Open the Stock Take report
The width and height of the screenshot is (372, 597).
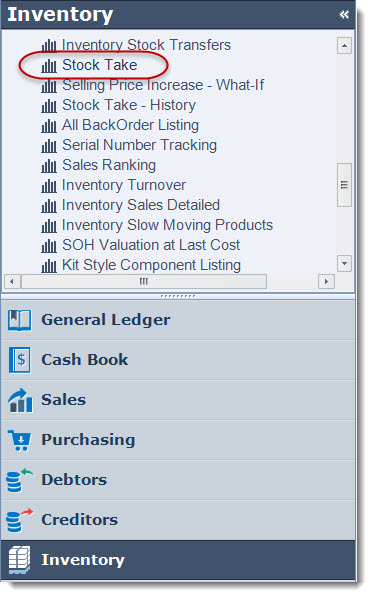point(99,65)
